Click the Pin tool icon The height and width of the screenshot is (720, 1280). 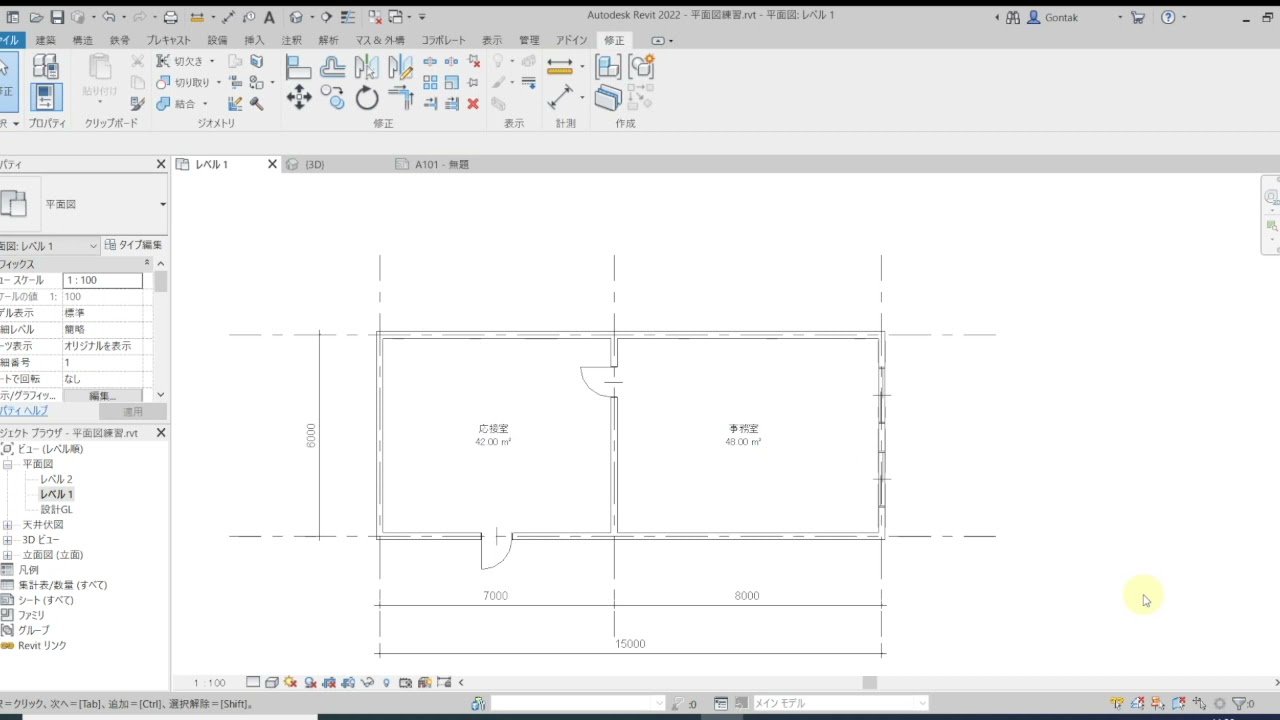[473, 83]
